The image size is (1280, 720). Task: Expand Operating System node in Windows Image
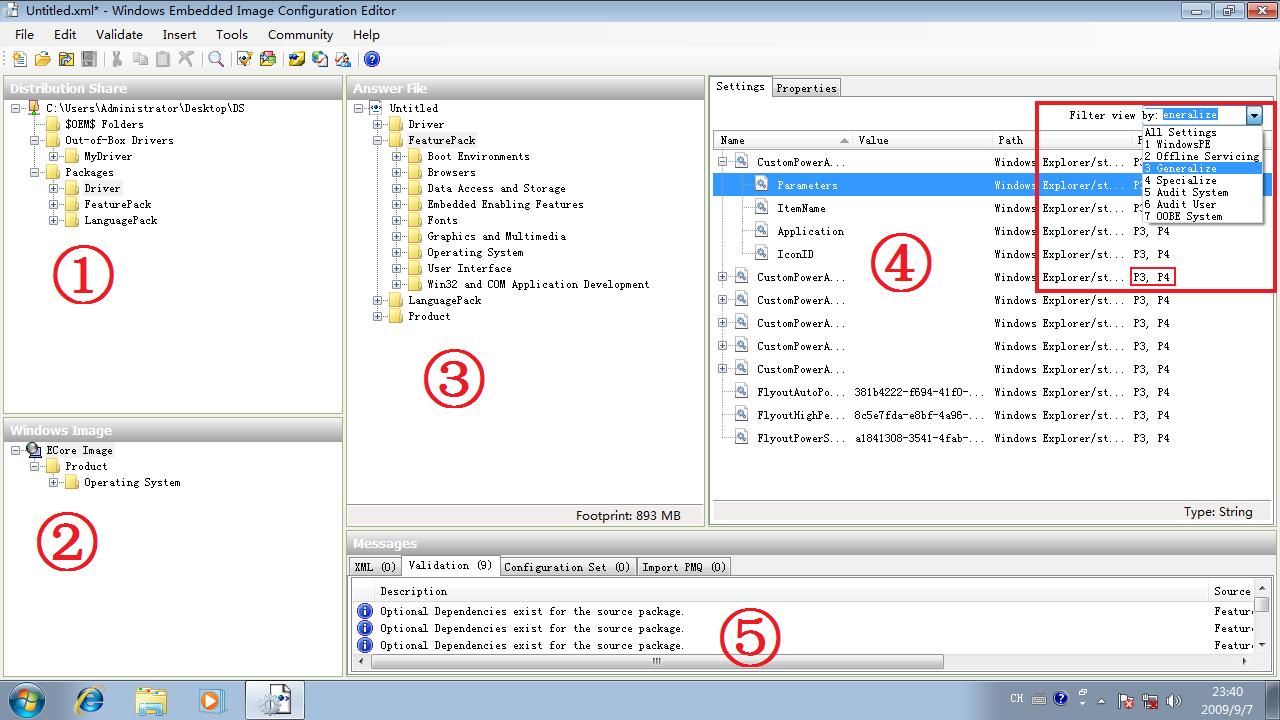[x=54, y=482]
